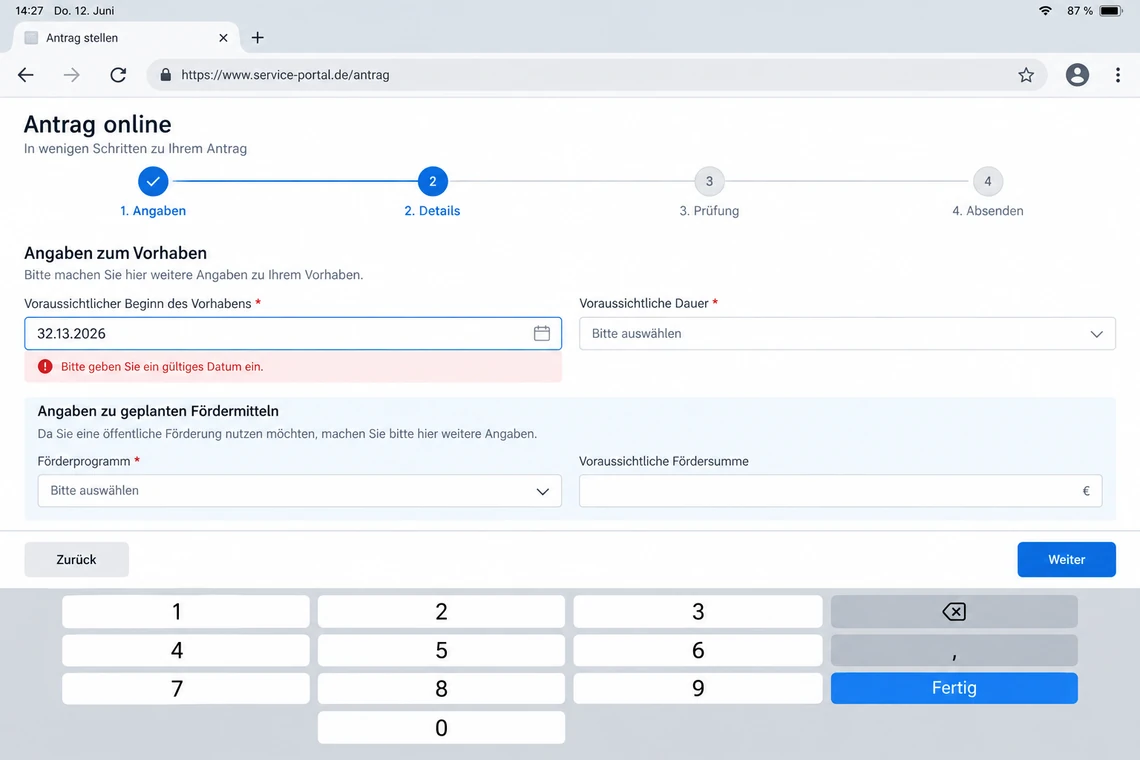
Task: Click the 'Zurück' button
Action: (x=76, y=559)
